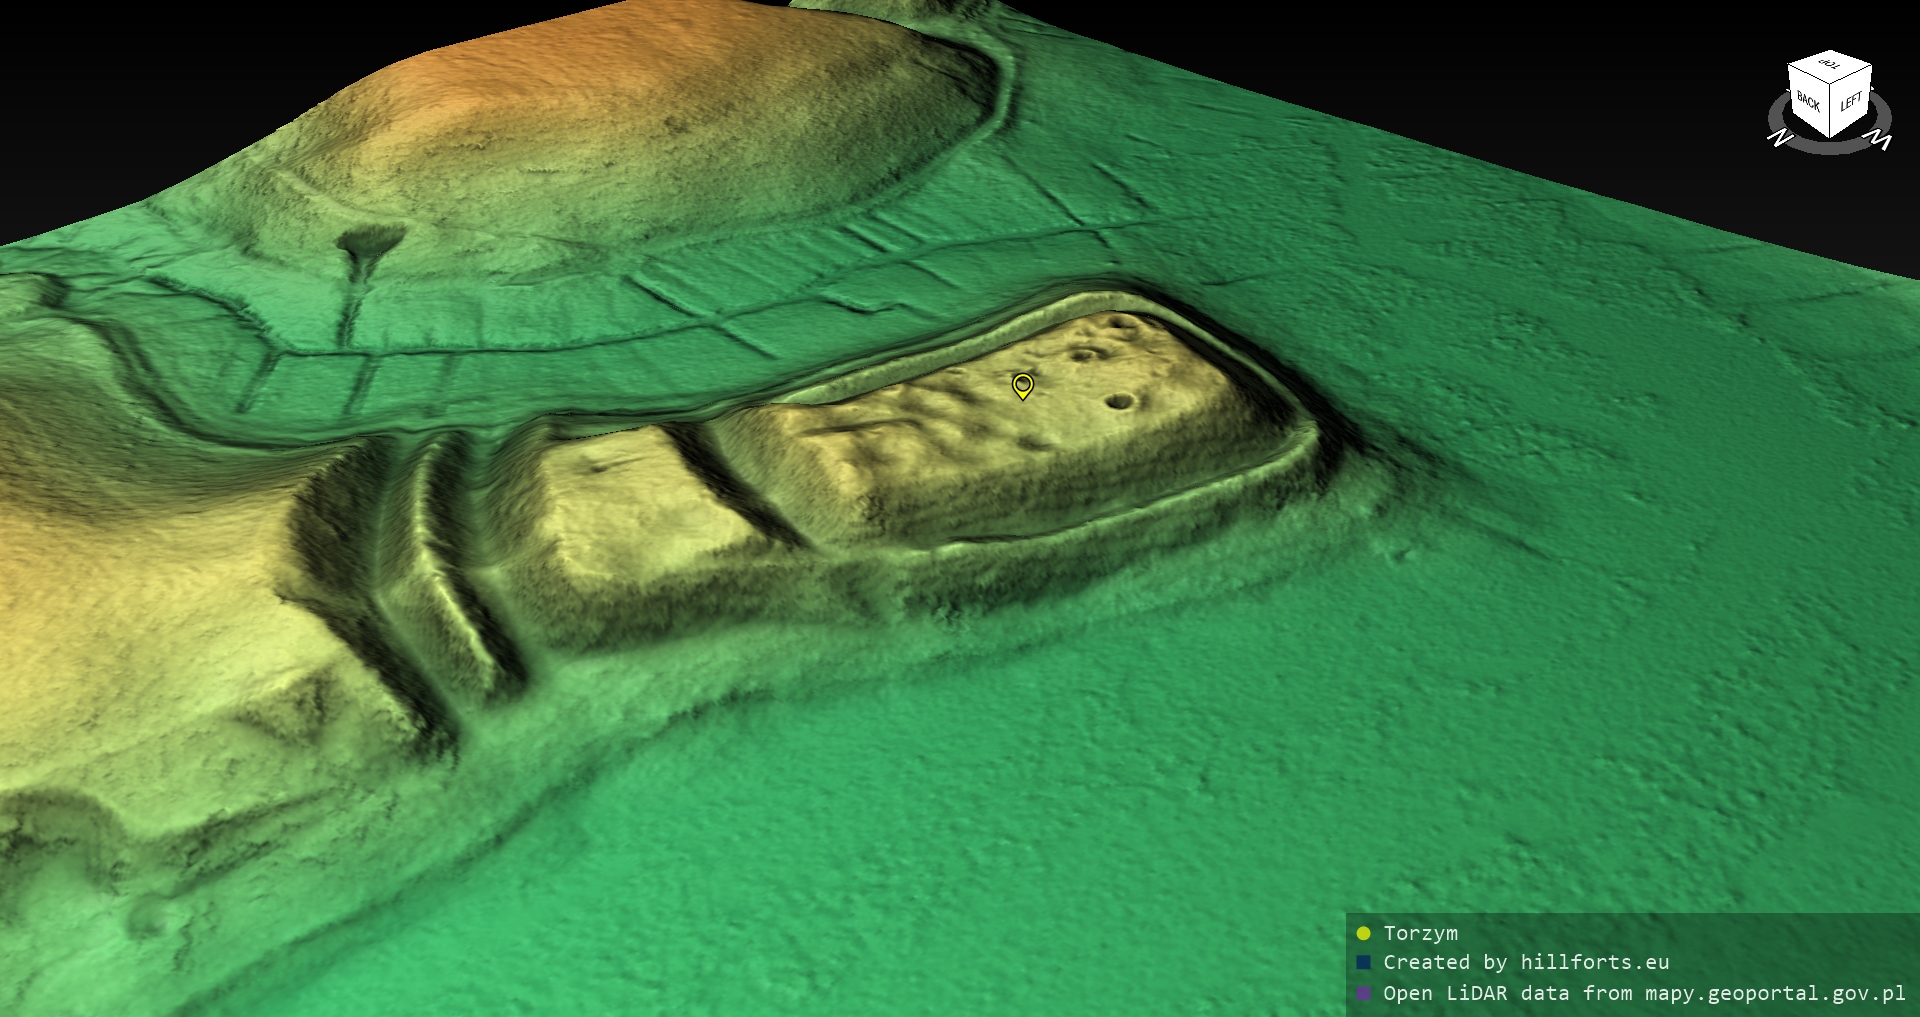Viewport: 1920px width, 1017px height.
Task: Click the vertical edge between BACK and LEFT faces
Action: [1830, 110]
